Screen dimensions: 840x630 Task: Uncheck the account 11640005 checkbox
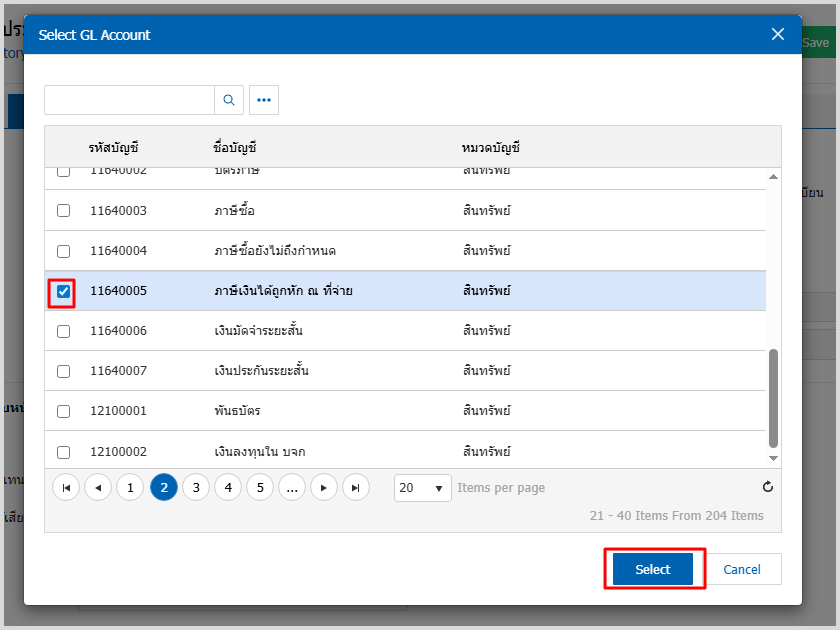63,291
